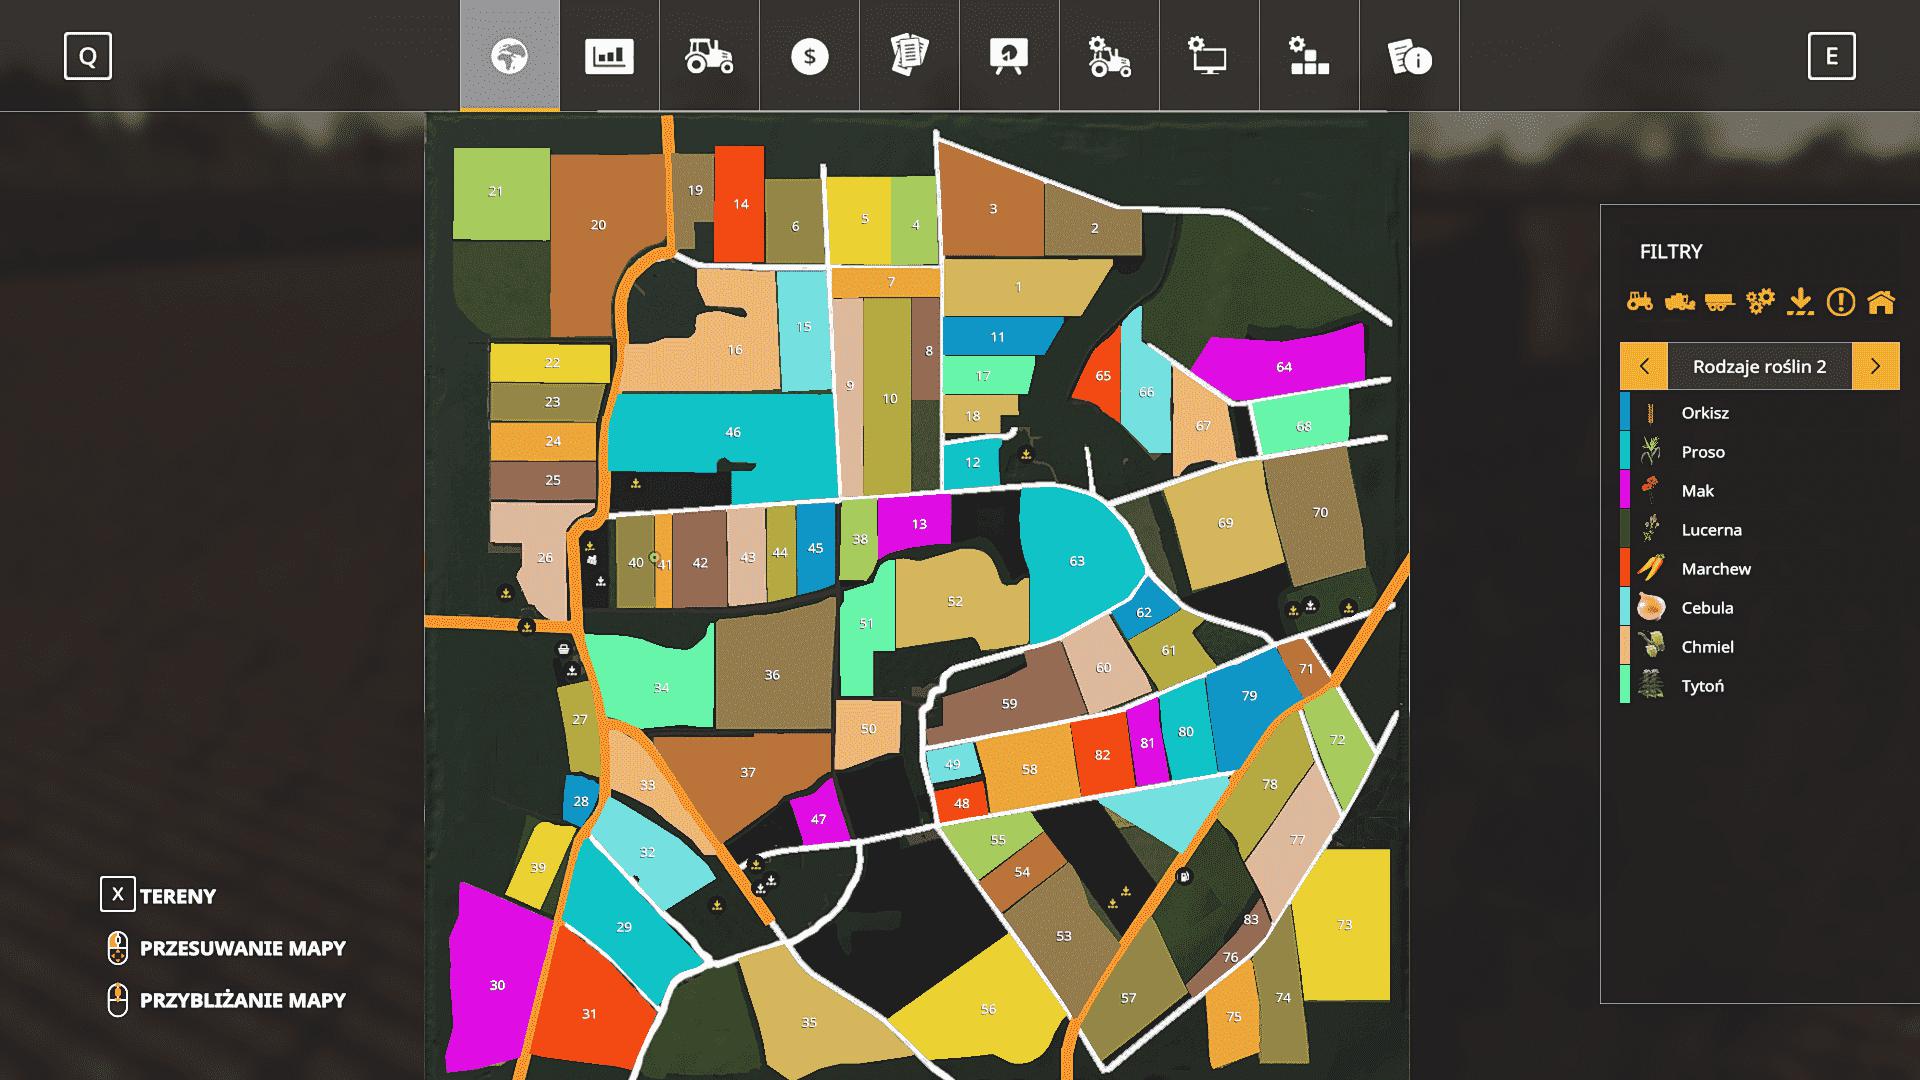Click the X Tereny button

(x=118, y=894)
